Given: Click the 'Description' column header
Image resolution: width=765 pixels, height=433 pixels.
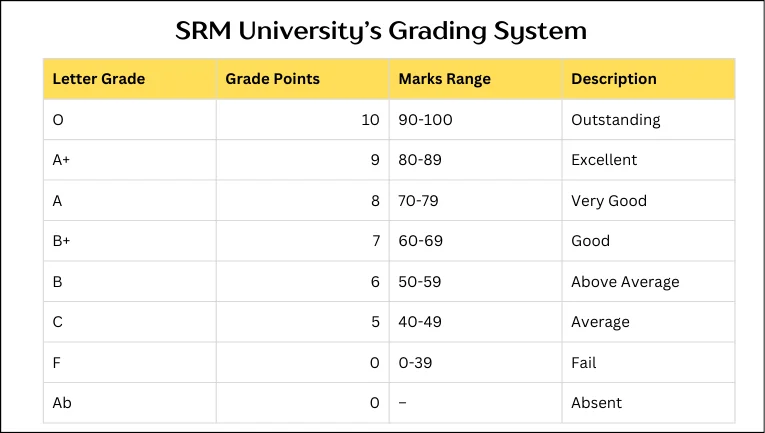Looking at the screenshot, I should click(614, 79).
